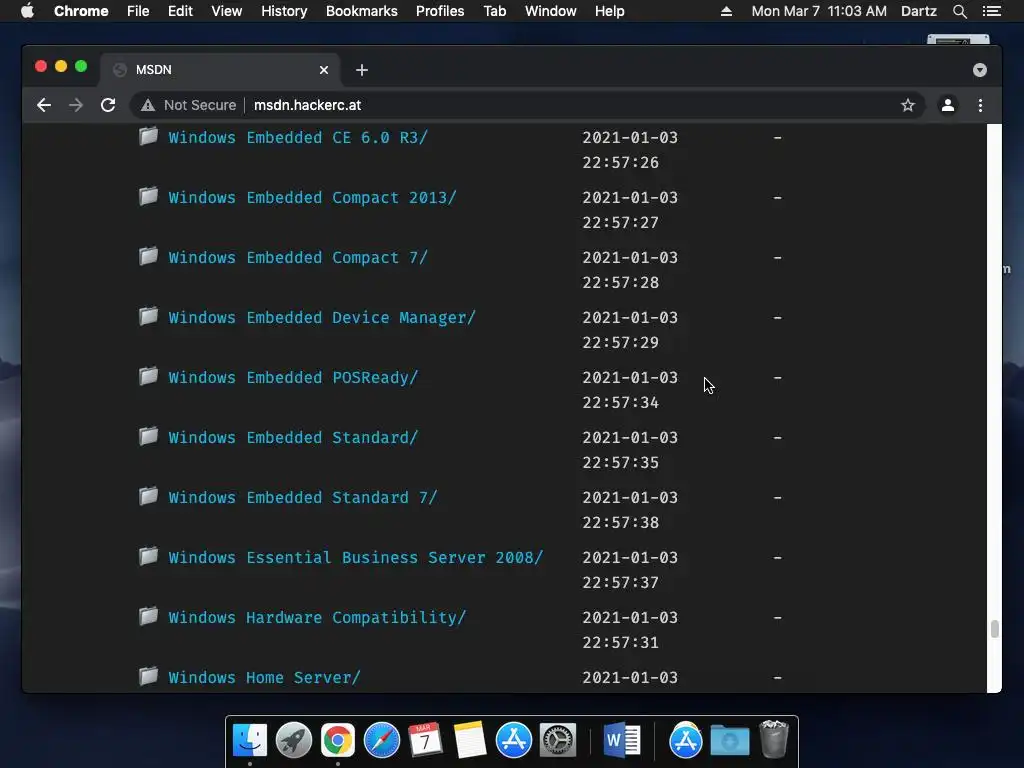
Task: Open Launchpad from the Dock
Action: click(x=294, y=740)
